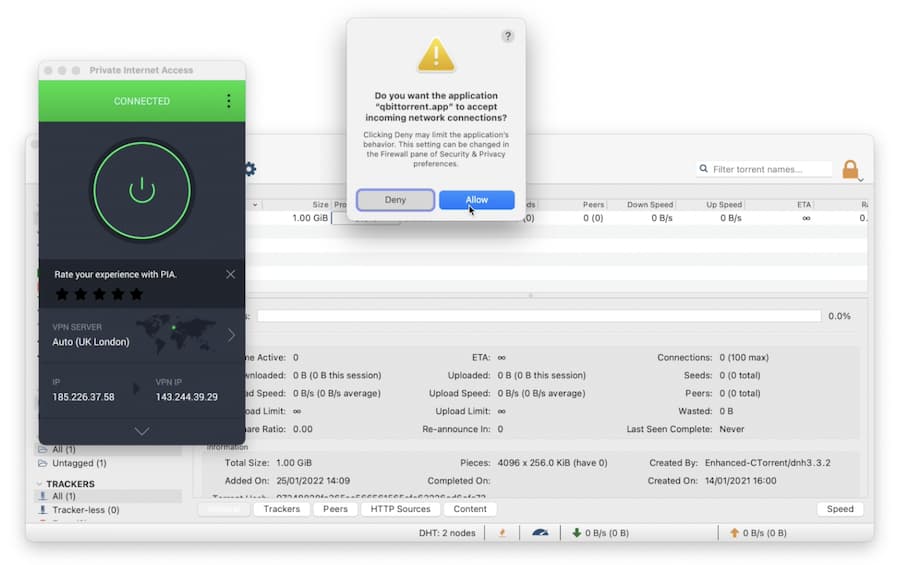The width and height of the screenshot is (900, 565).
Task: Rate PIA with the third star
Action: [99, 294]
